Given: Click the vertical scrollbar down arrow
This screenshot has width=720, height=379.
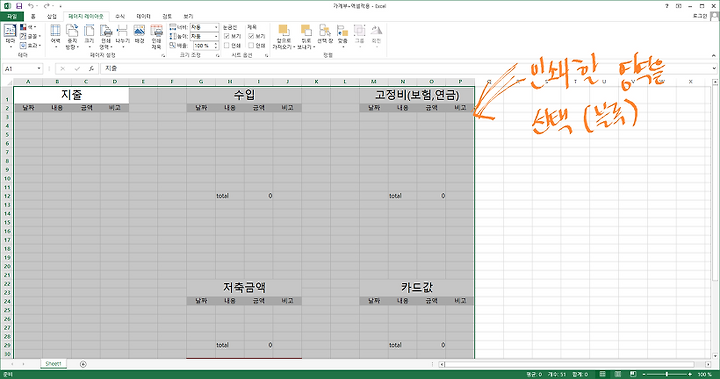Looking at the screenshot, I should coord(715,356).
